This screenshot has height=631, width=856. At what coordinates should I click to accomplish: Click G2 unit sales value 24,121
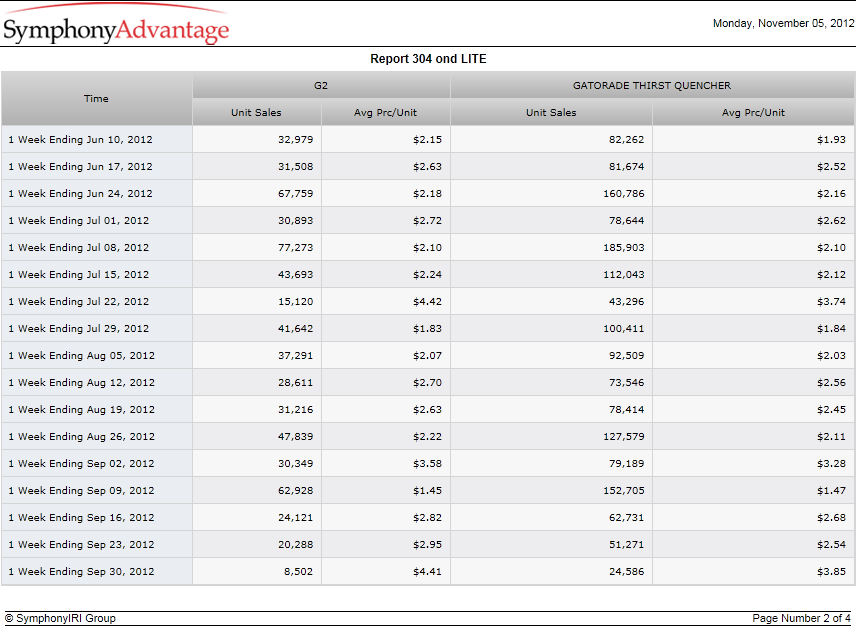[295, 518]
